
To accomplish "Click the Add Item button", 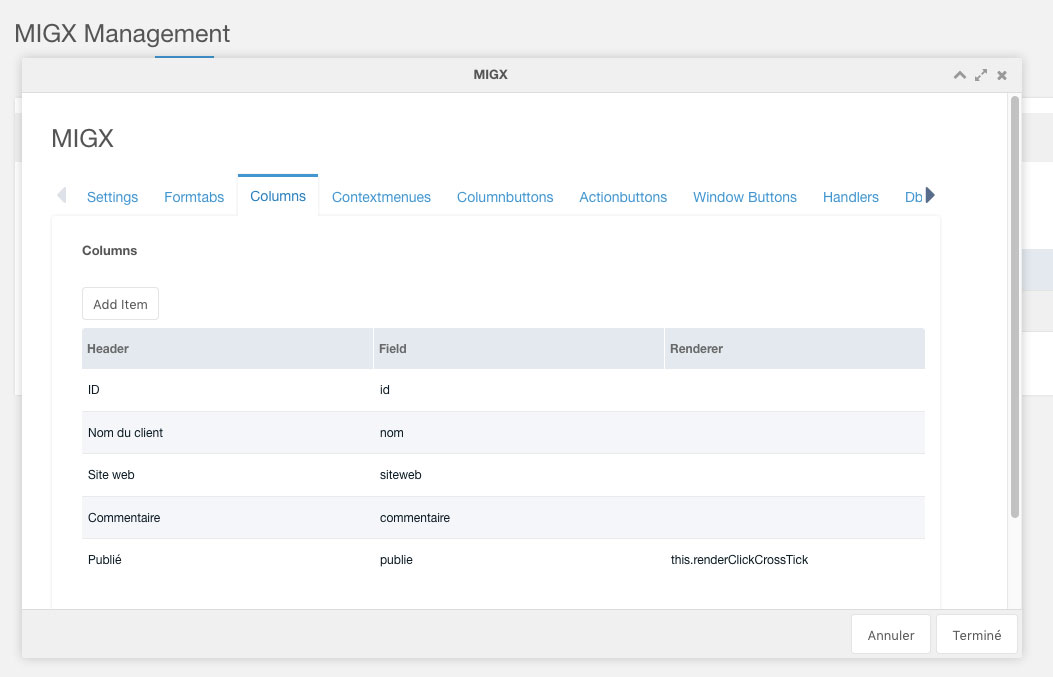I will coord(120,304).
